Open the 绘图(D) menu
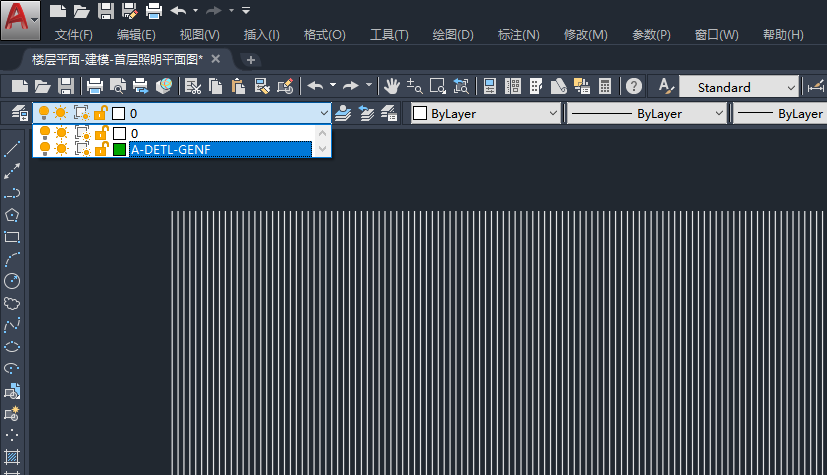Image resolution: width=827 pixels, height=475 pixels. [453, 35]
